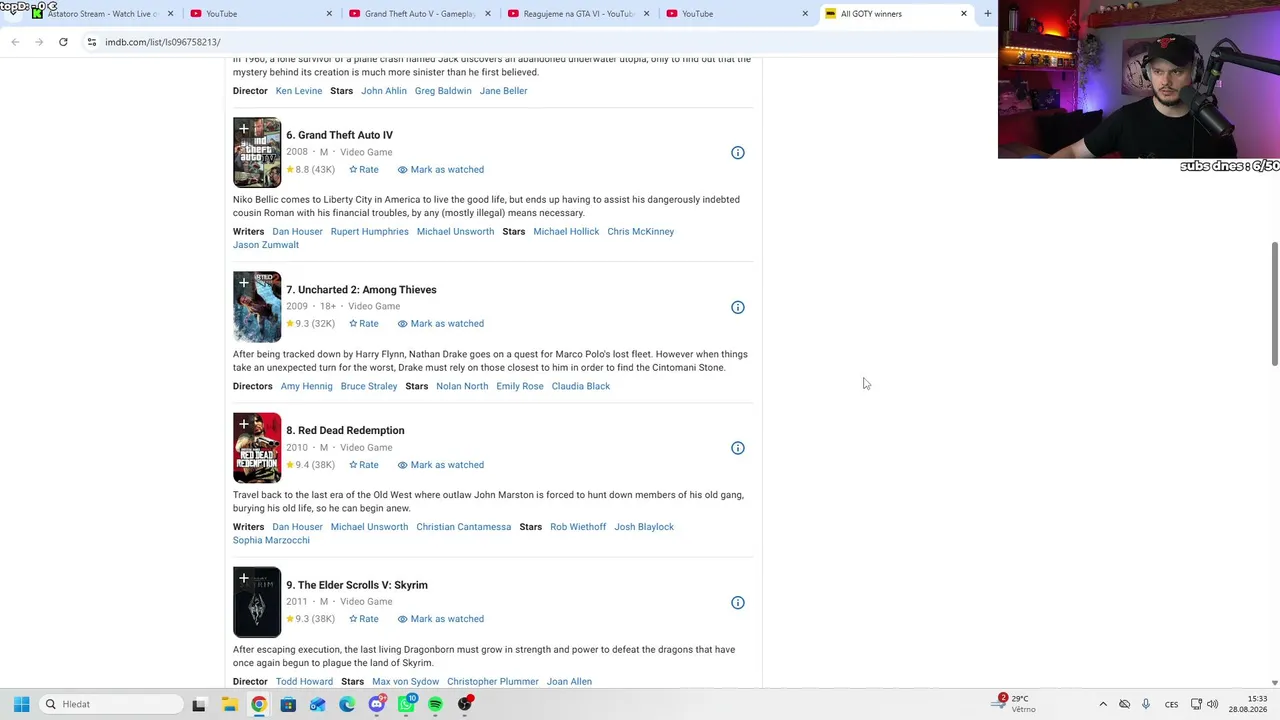
Task: Open Christopher Plummer star link
Action: click(493, 682)
